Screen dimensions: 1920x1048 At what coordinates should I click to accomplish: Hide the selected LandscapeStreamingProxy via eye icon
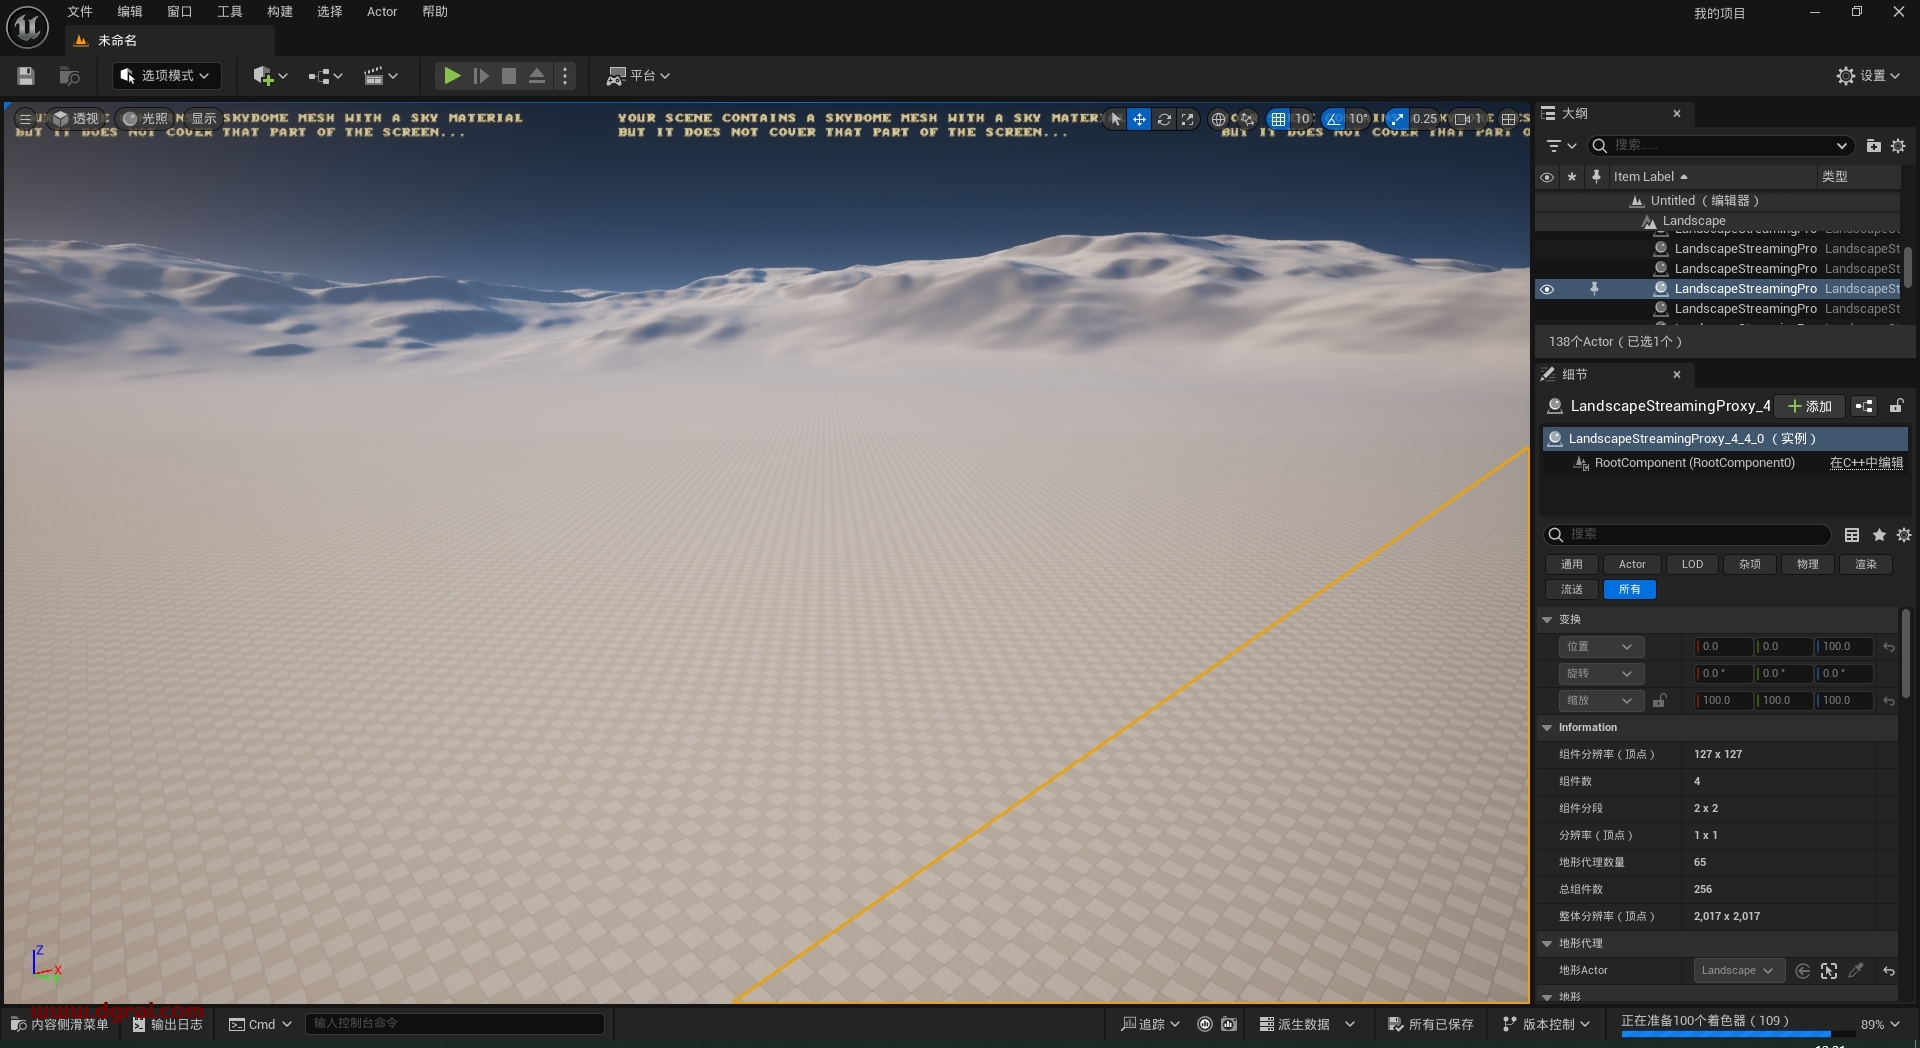coord(1547,289)
